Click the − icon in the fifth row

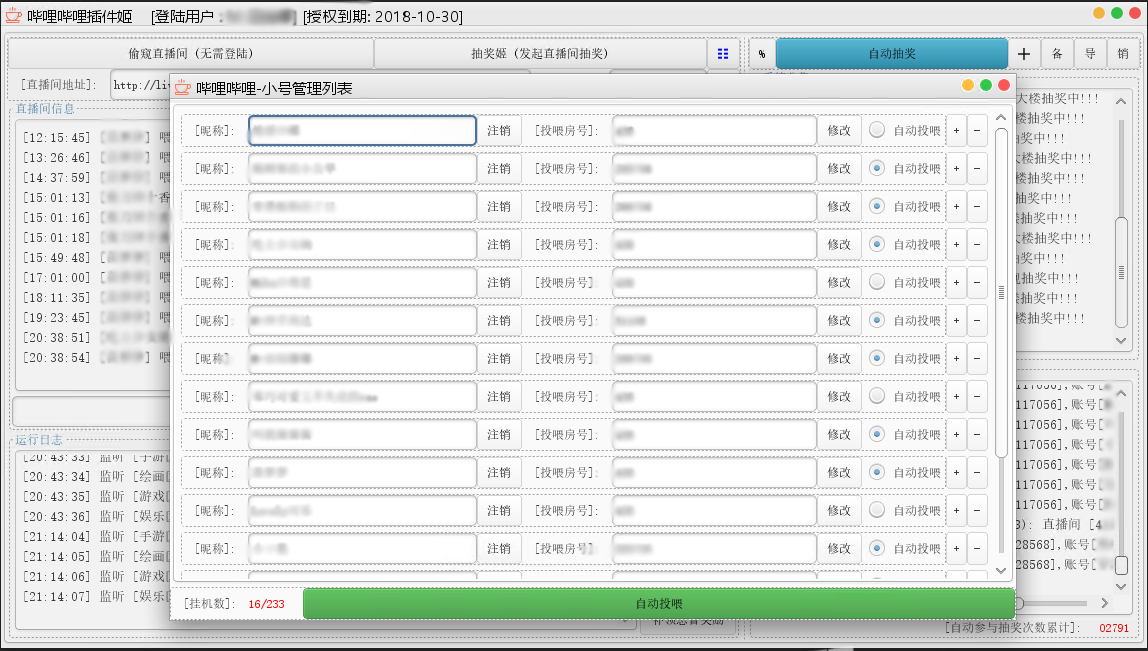(977, 282)
